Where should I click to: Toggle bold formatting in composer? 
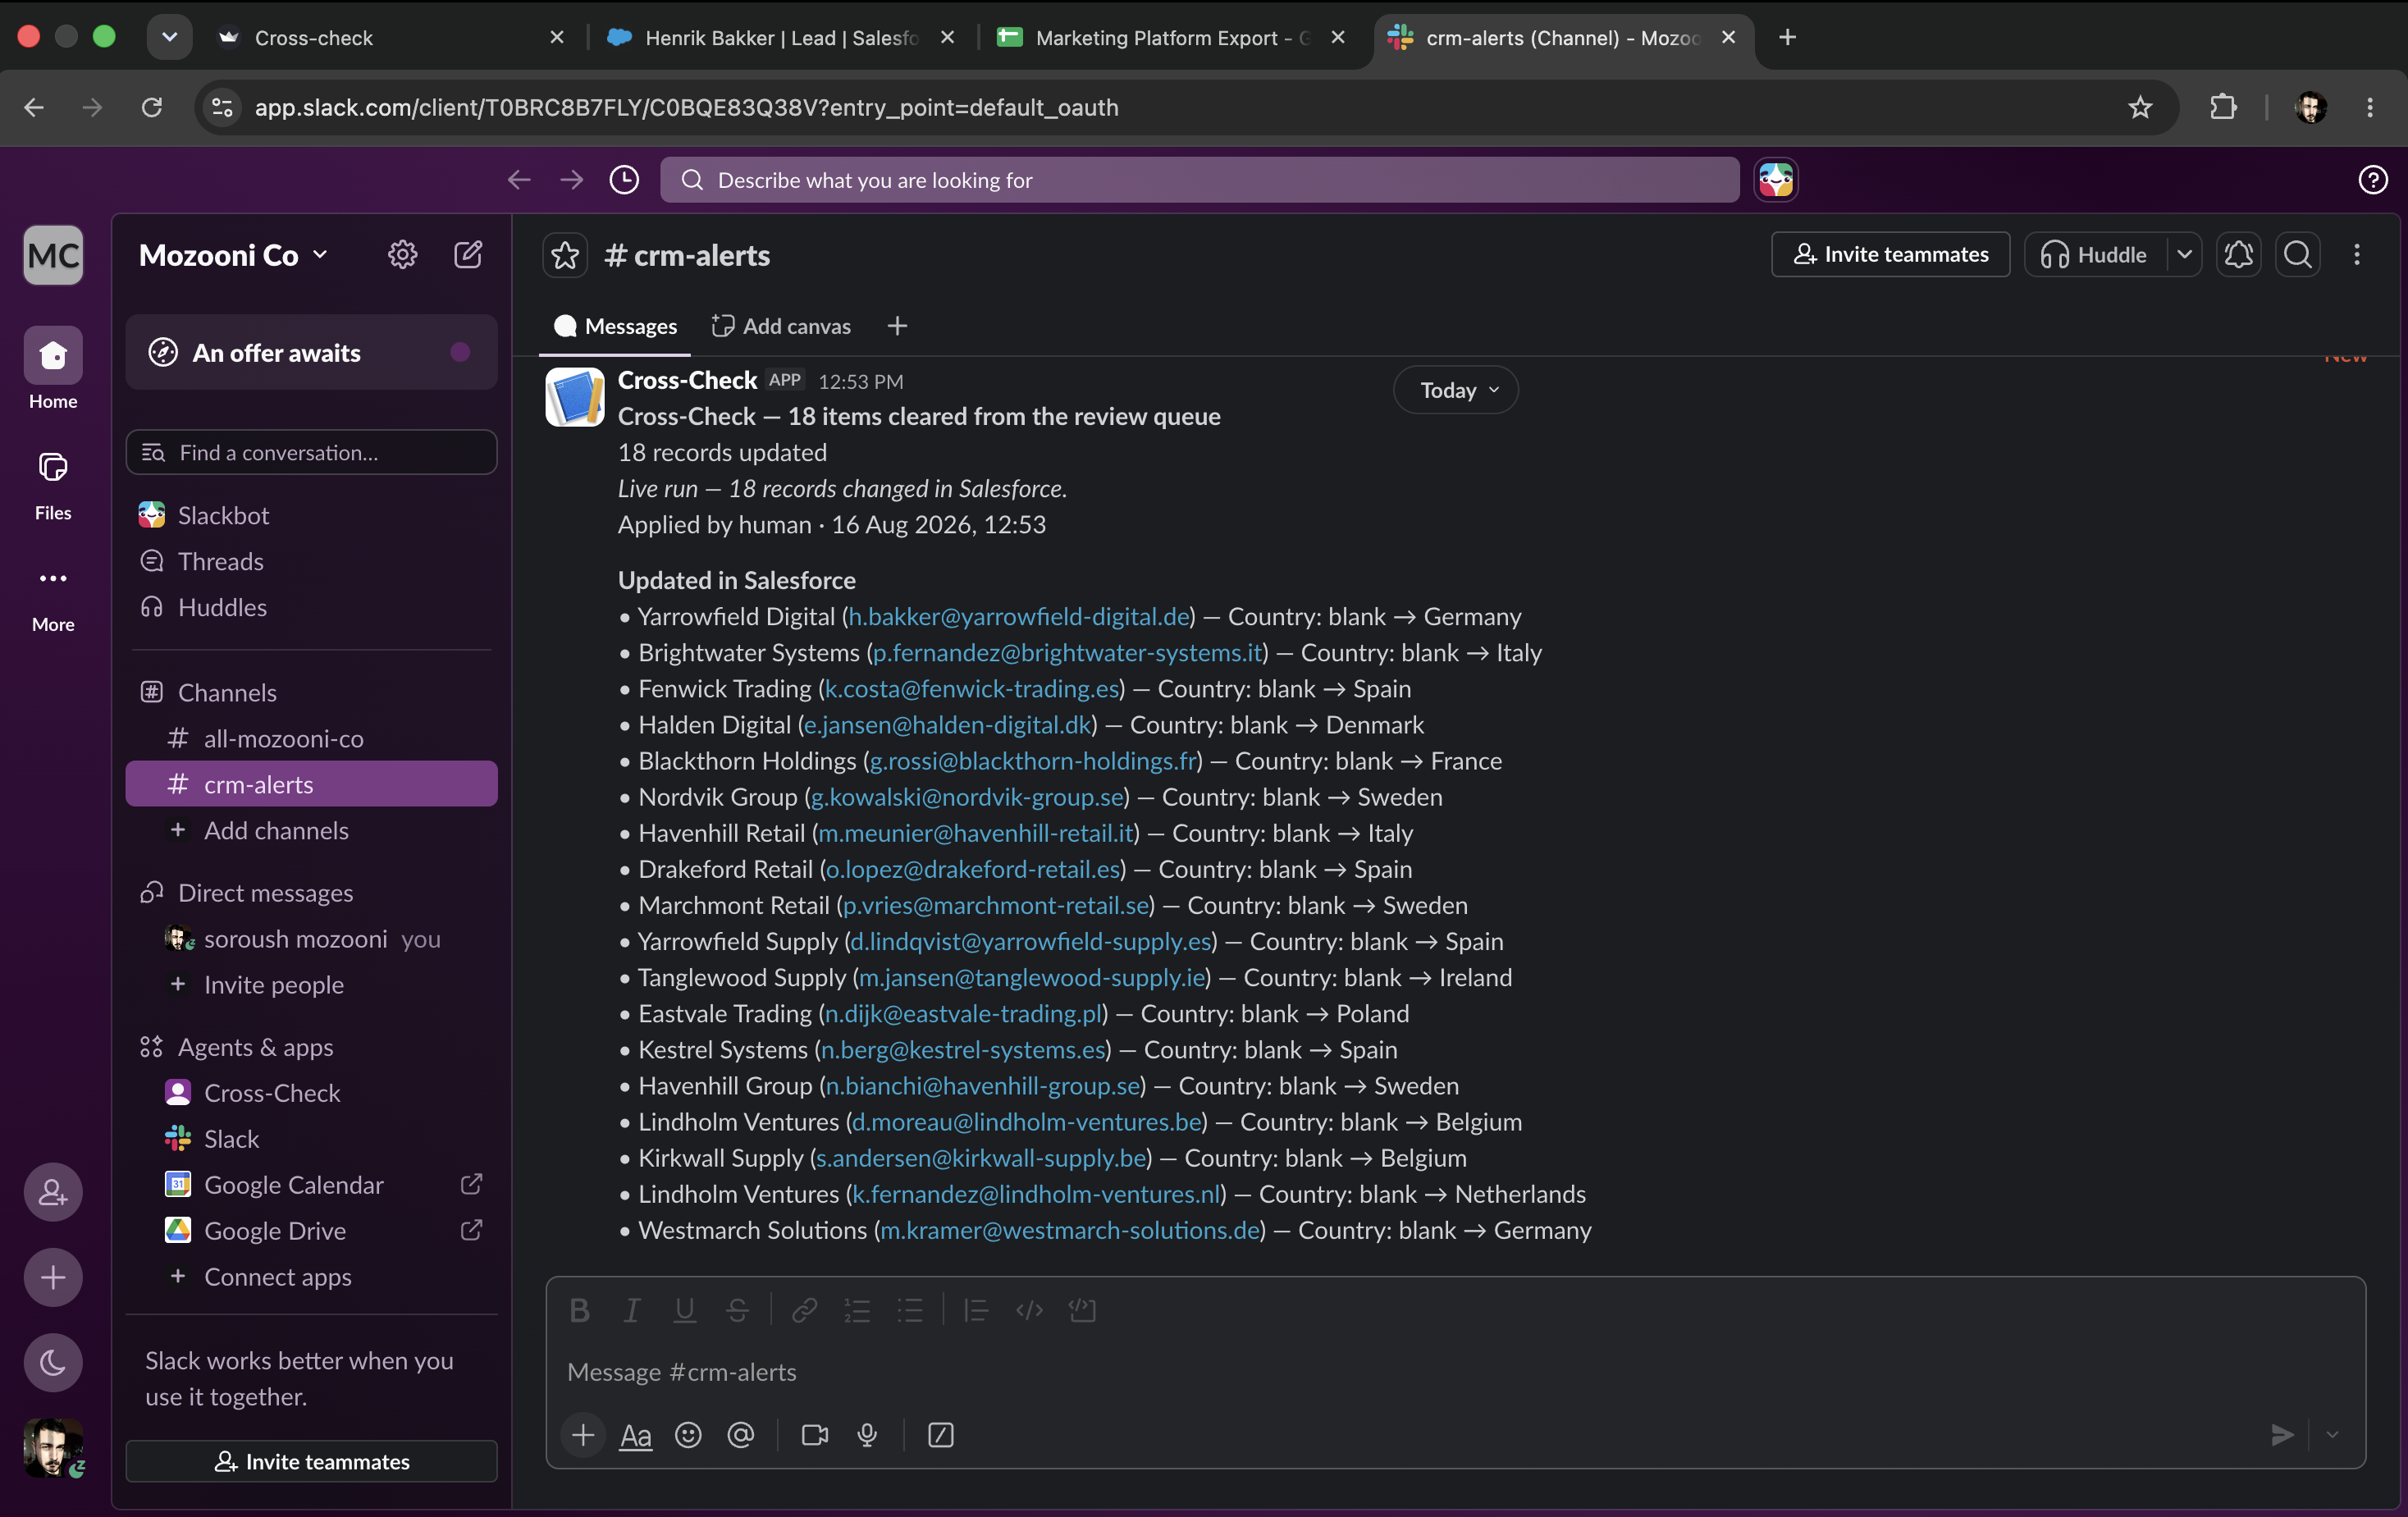pos(579,1310)
